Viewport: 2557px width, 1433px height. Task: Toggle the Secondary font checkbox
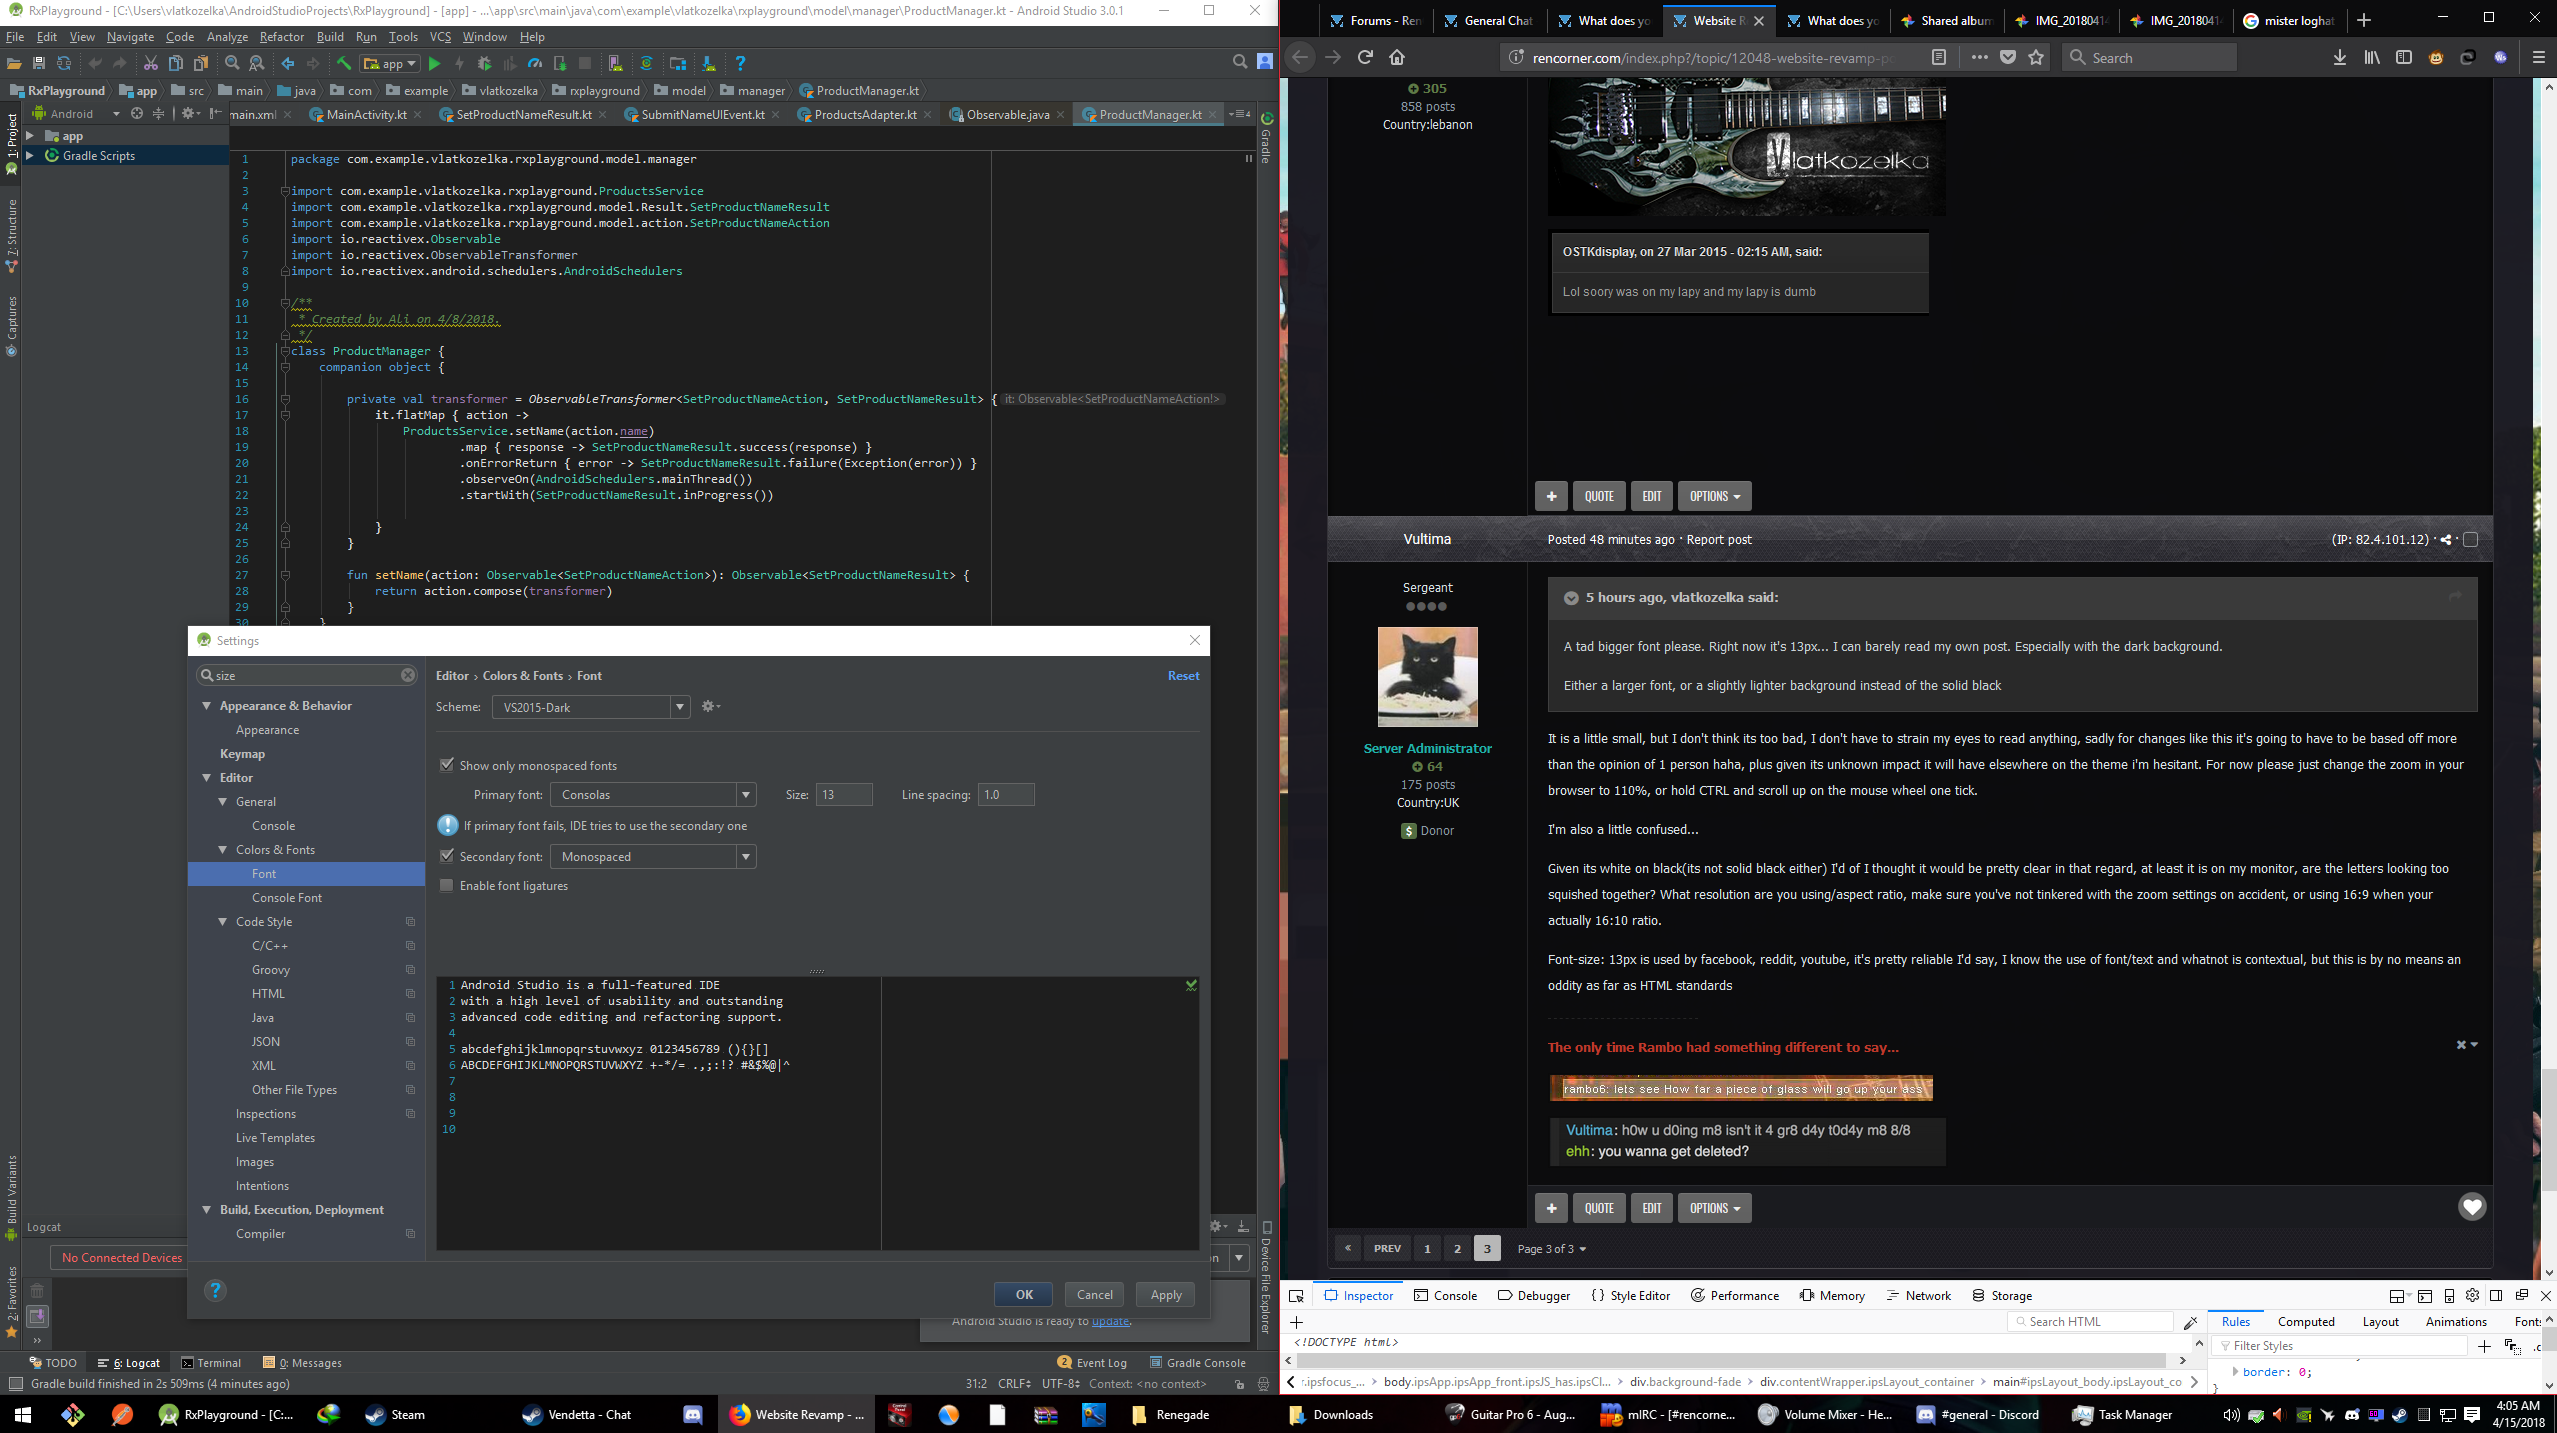(x=447, y=856)
